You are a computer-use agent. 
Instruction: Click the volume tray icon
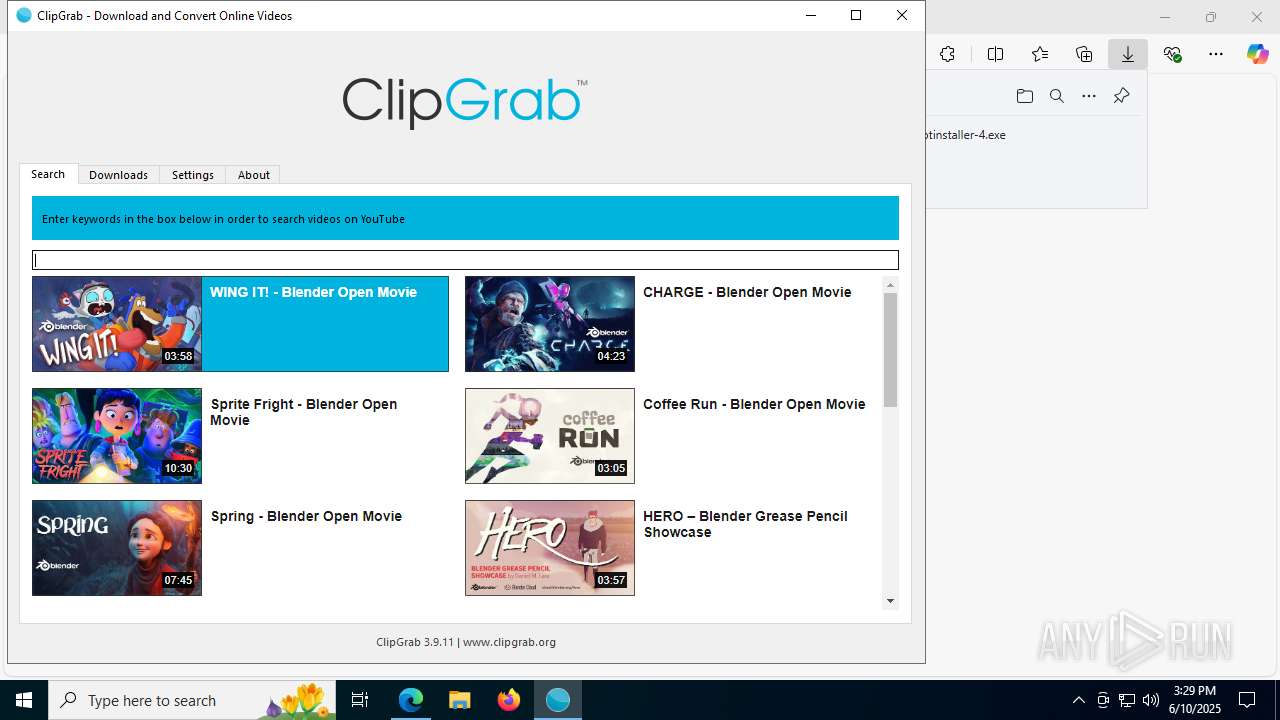[1151, 700]
